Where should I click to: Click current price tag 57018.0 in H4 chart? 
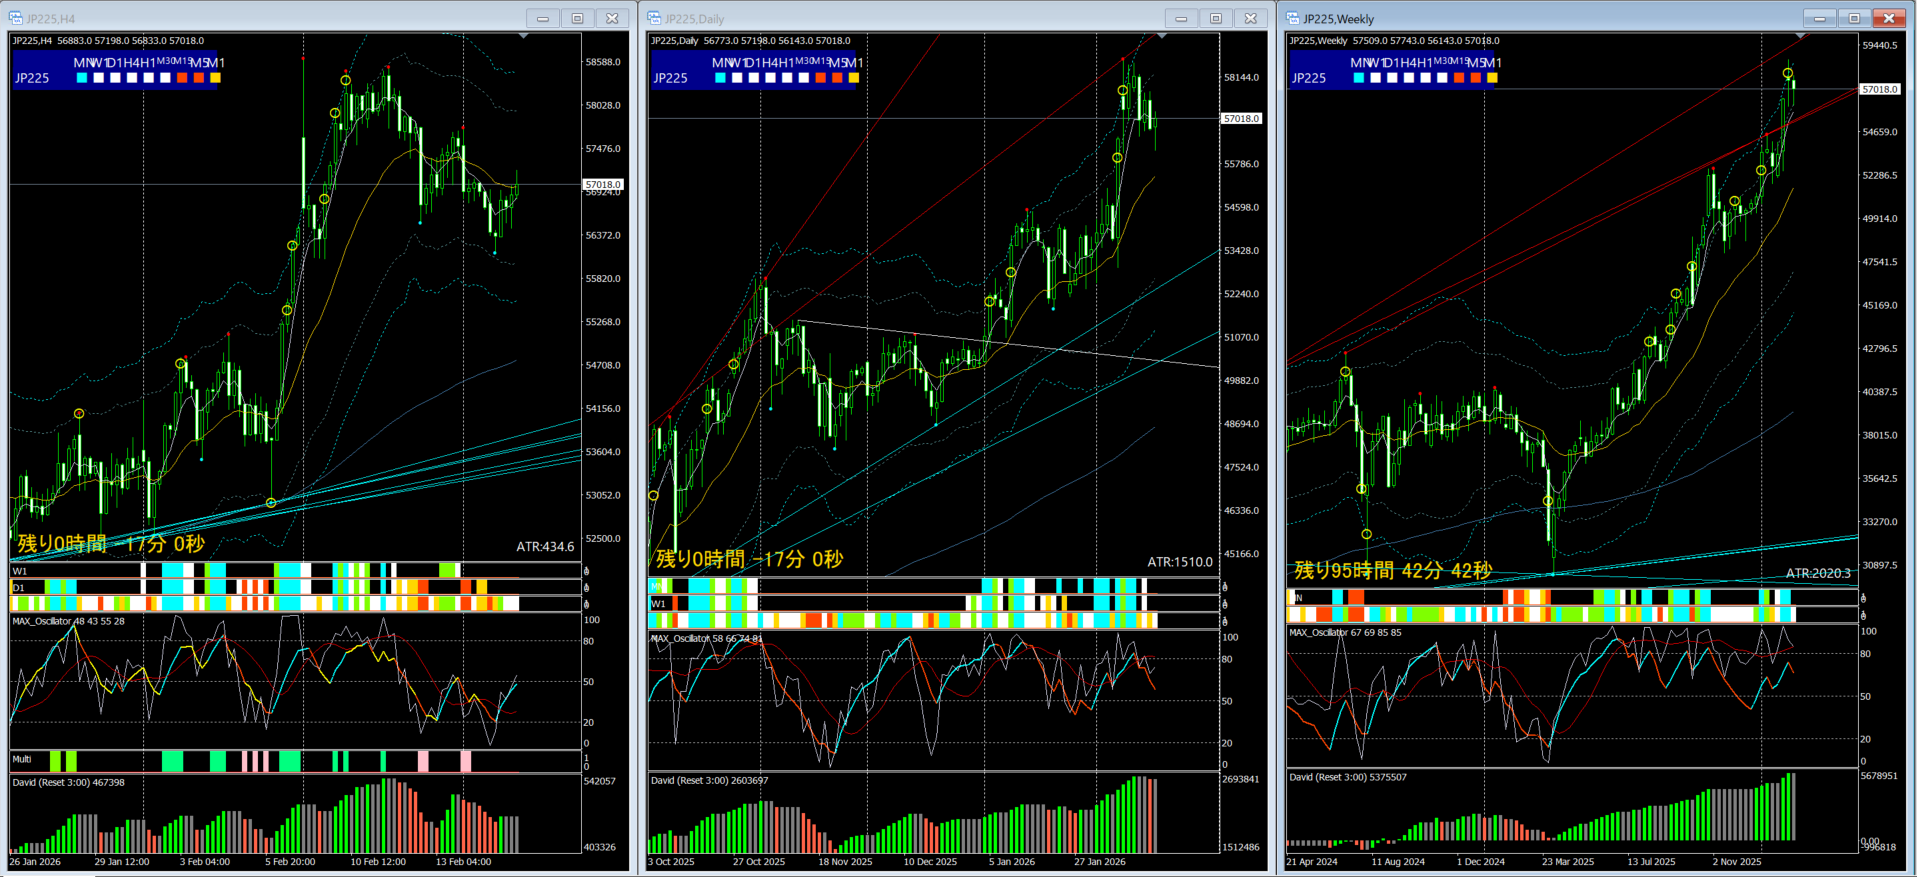click(x=604, y=184)
